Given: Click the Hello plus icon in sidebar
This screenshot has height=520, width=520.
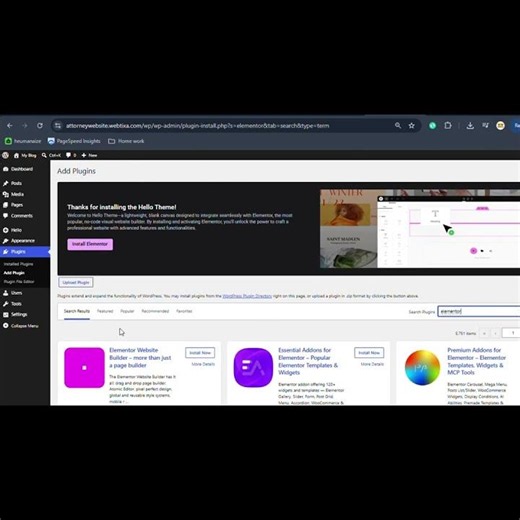Looking at the screenshot, I should 6,230.
